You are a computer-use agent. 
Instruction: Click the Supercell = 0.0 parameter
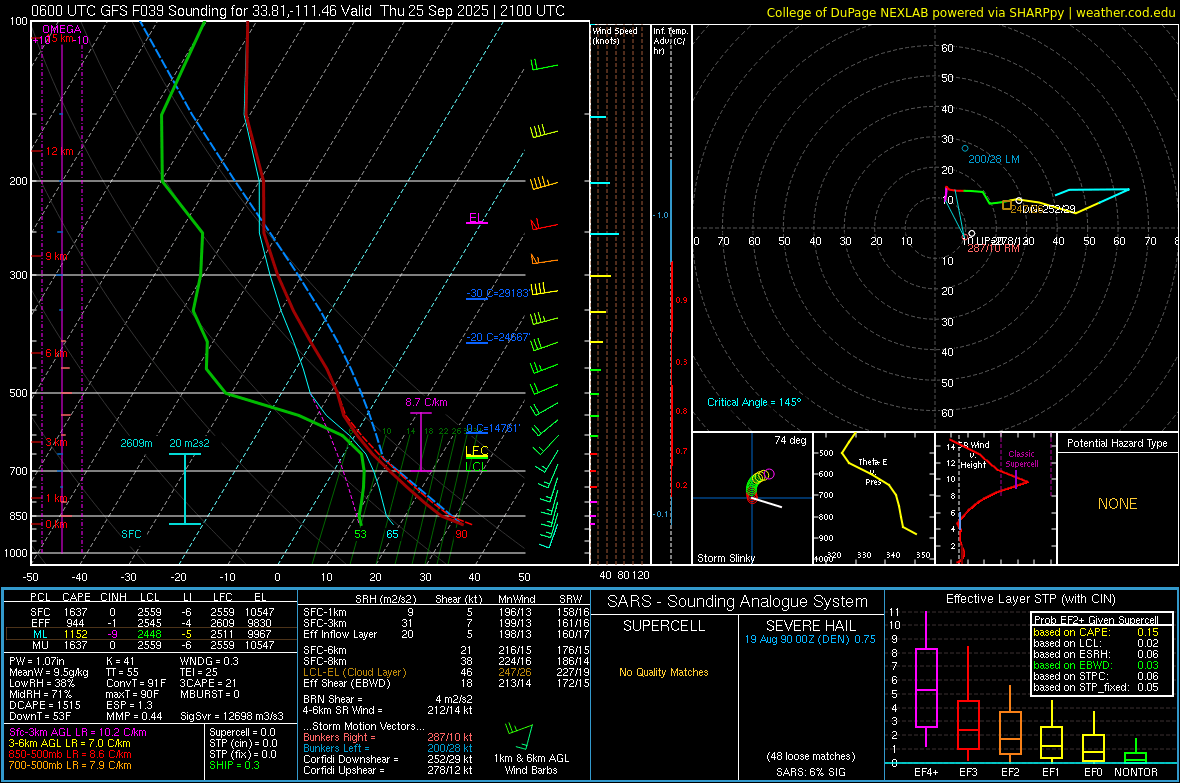click(x=242, y=732)
